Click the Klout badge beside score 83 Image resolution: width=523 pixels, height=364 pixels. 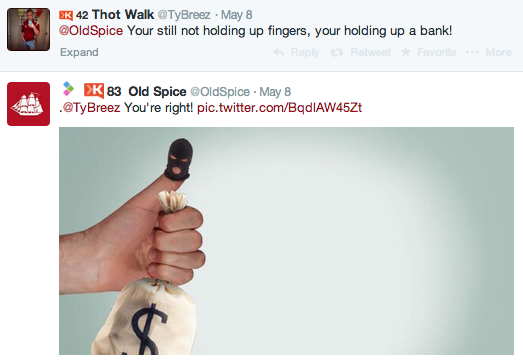click(x=94, y=91)
